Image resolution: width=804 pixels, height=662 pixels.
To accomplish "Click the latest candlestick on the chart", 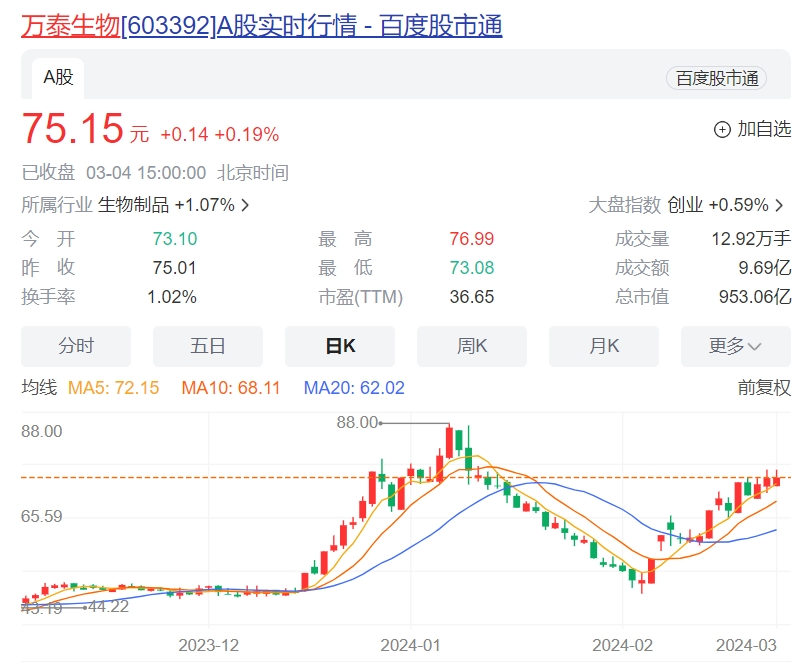I will pyautogui.click(x=777, y=480).
